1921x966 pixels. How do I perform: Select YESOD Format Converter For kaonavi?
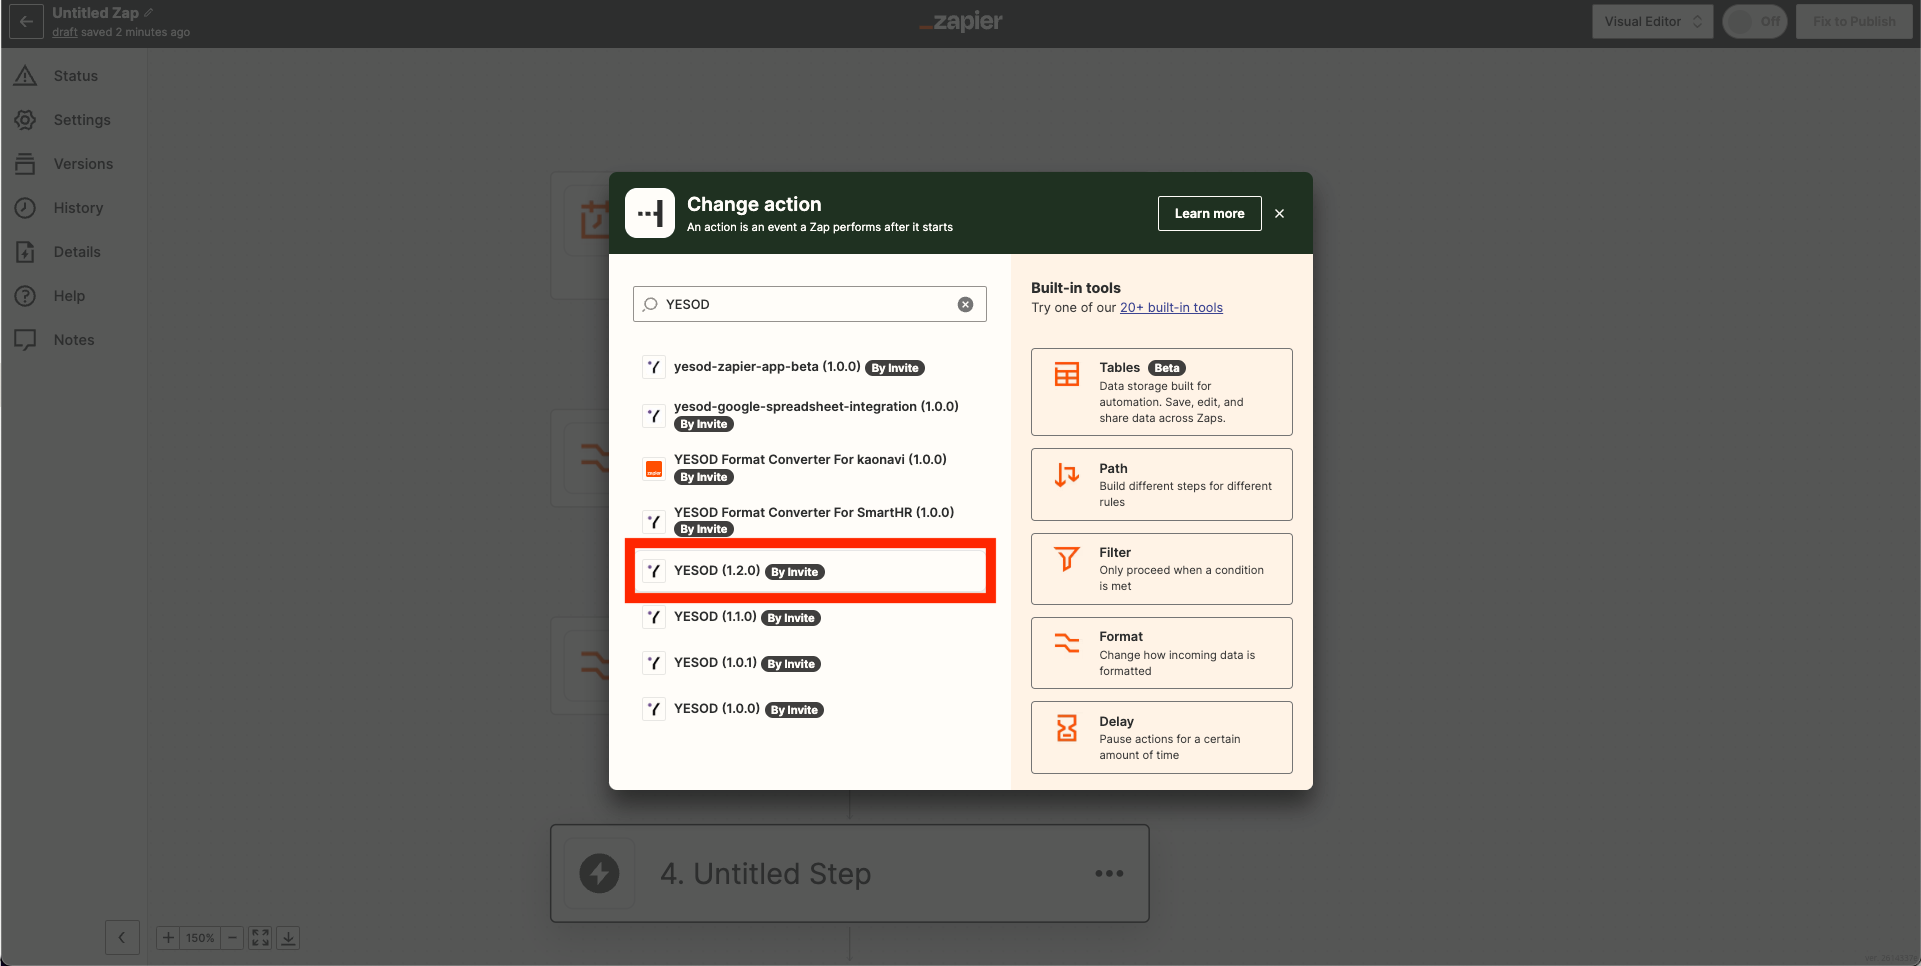click(809, 468)
